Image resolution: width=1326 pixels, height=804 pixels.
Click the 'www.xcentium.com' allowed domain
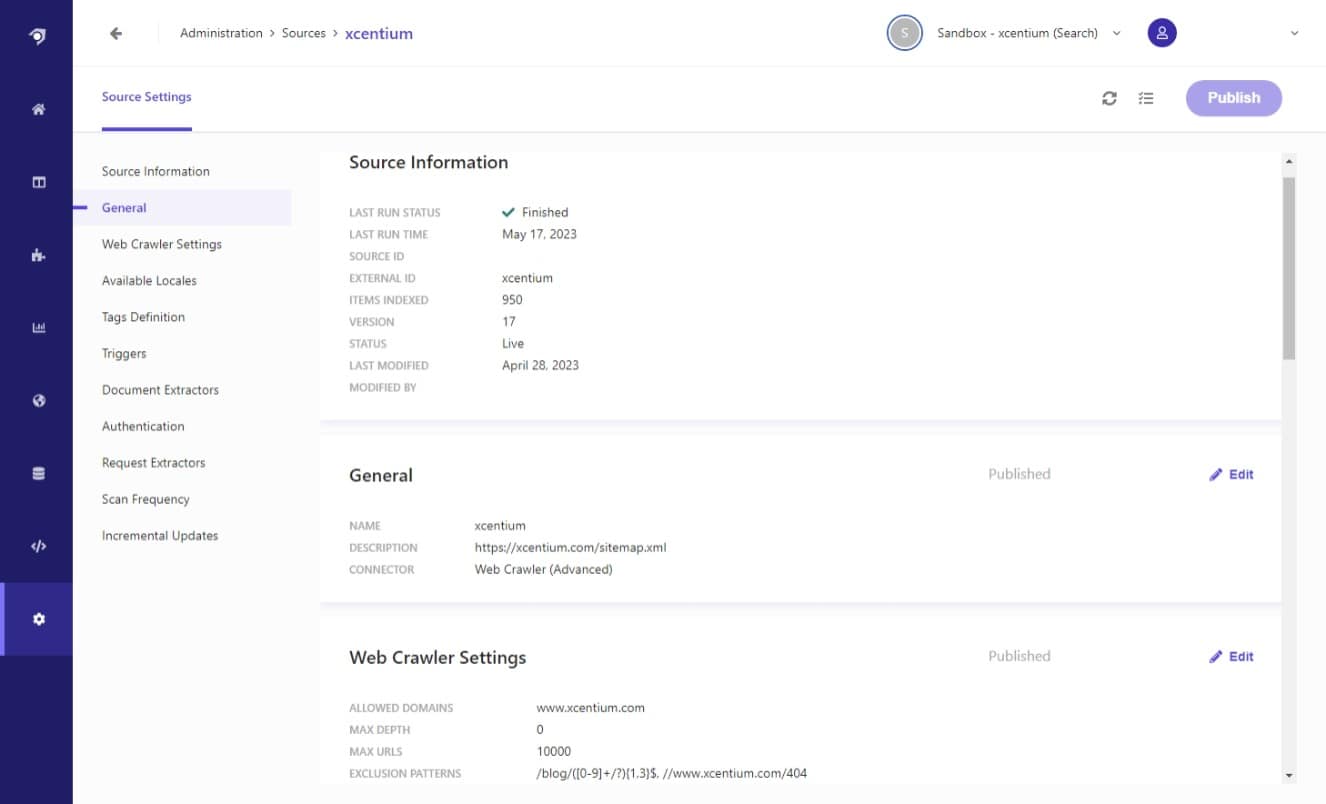(590, 708)
